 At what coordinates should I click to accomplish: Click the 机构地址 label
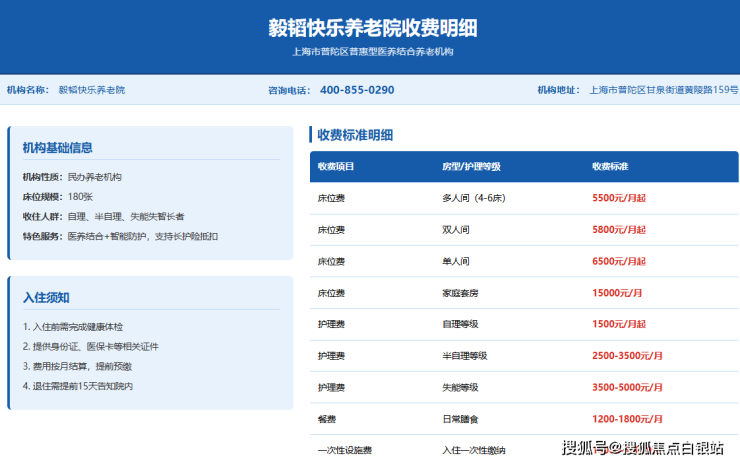559,90
